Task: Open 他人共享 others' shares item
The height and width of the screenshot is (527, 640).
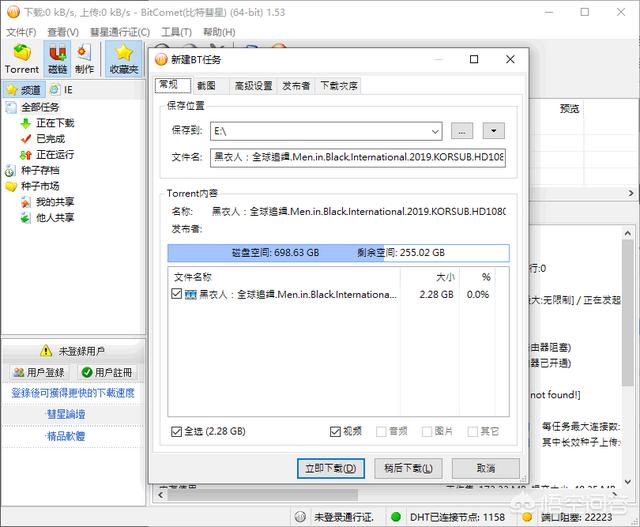Action: 47,218
